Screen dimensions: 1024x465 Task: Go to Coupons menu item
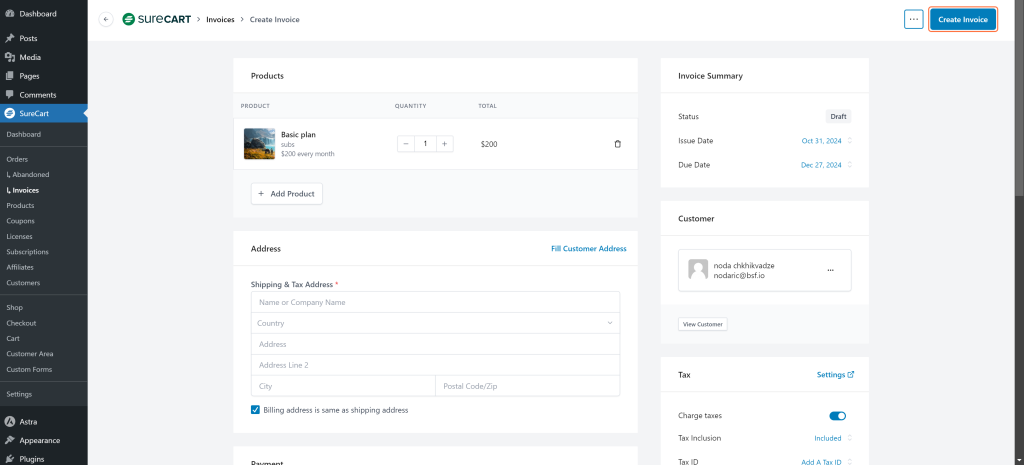pos(20,221)
